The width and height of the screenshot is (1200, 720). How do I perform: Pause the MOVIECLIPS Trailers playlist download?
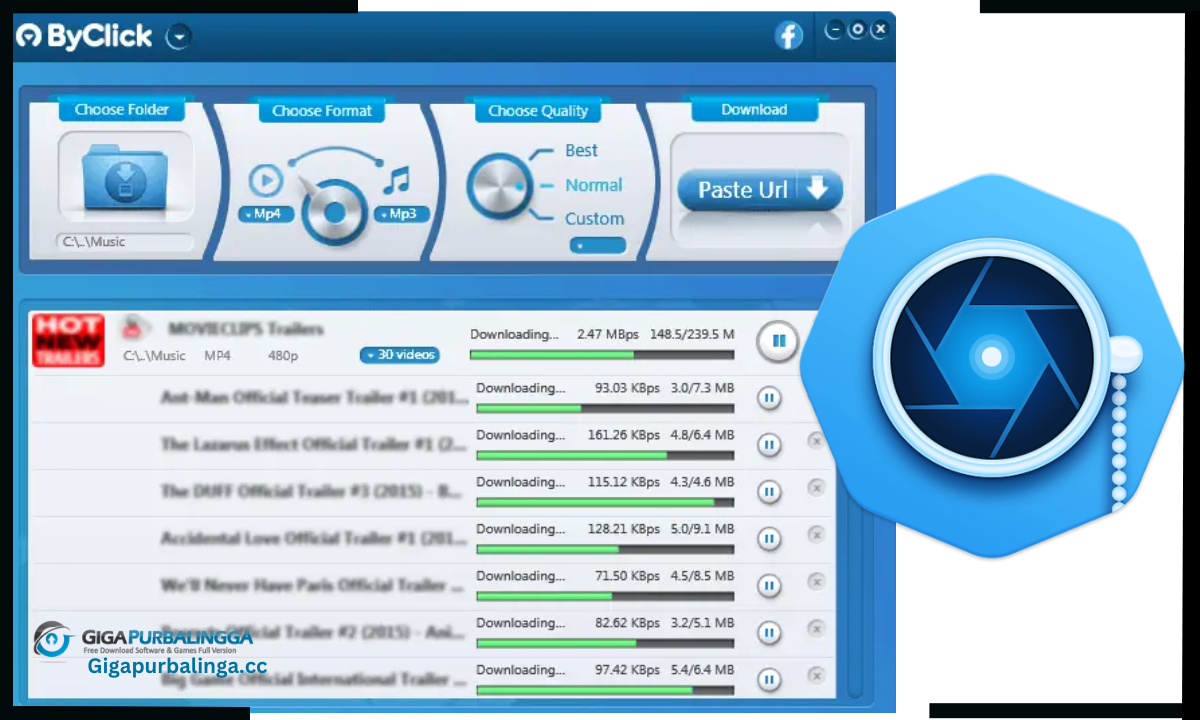click(777, 341)
